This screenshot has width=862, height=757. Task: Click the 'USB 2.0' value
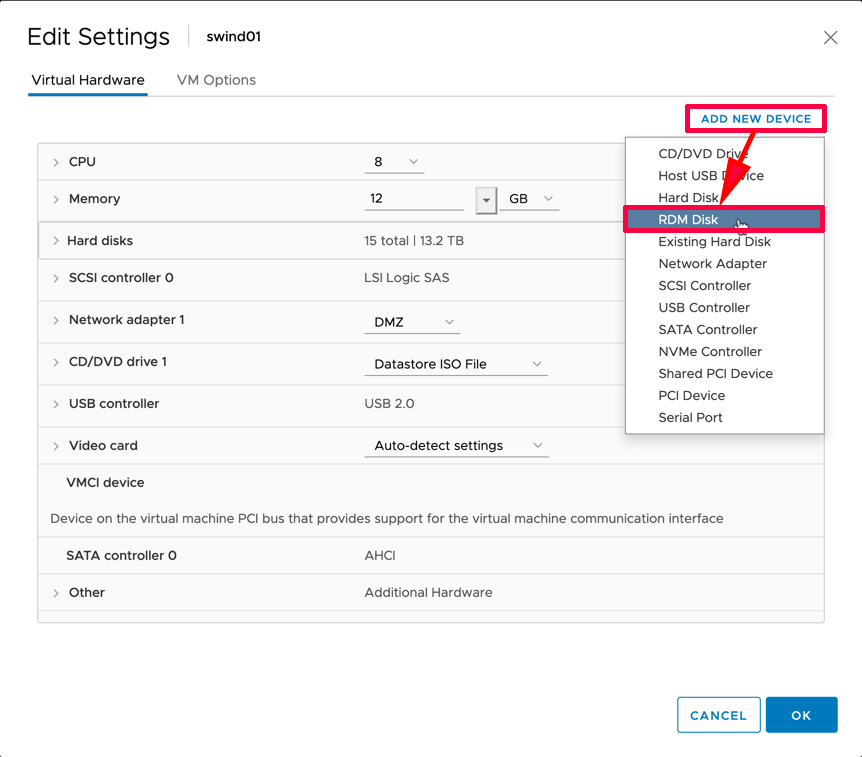pos(389,404)
